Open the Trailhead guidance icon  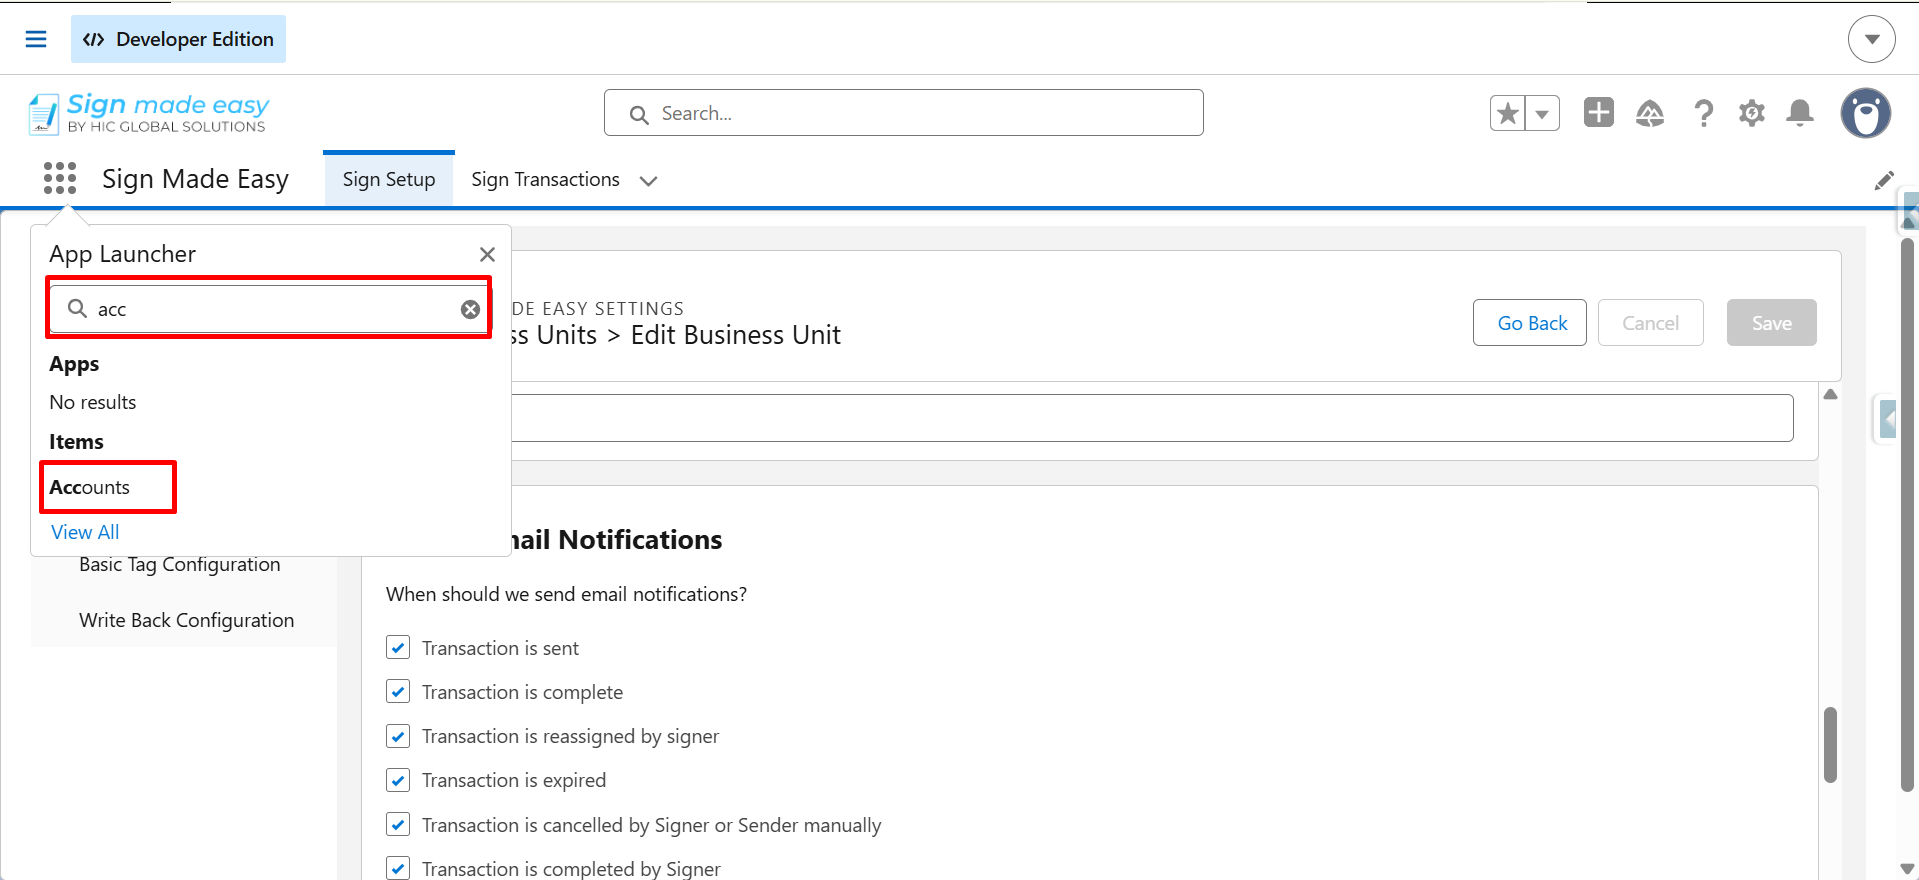[1649, 113]
